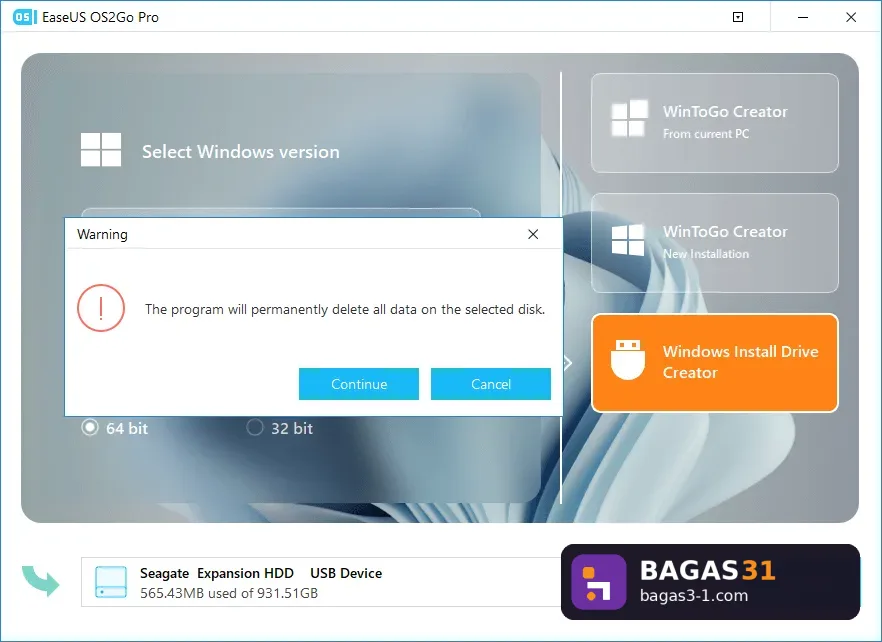Click '565.43MB used of 931.51GB' text
Viewport: 882px width, 642px height.
(x=229, y=593)
